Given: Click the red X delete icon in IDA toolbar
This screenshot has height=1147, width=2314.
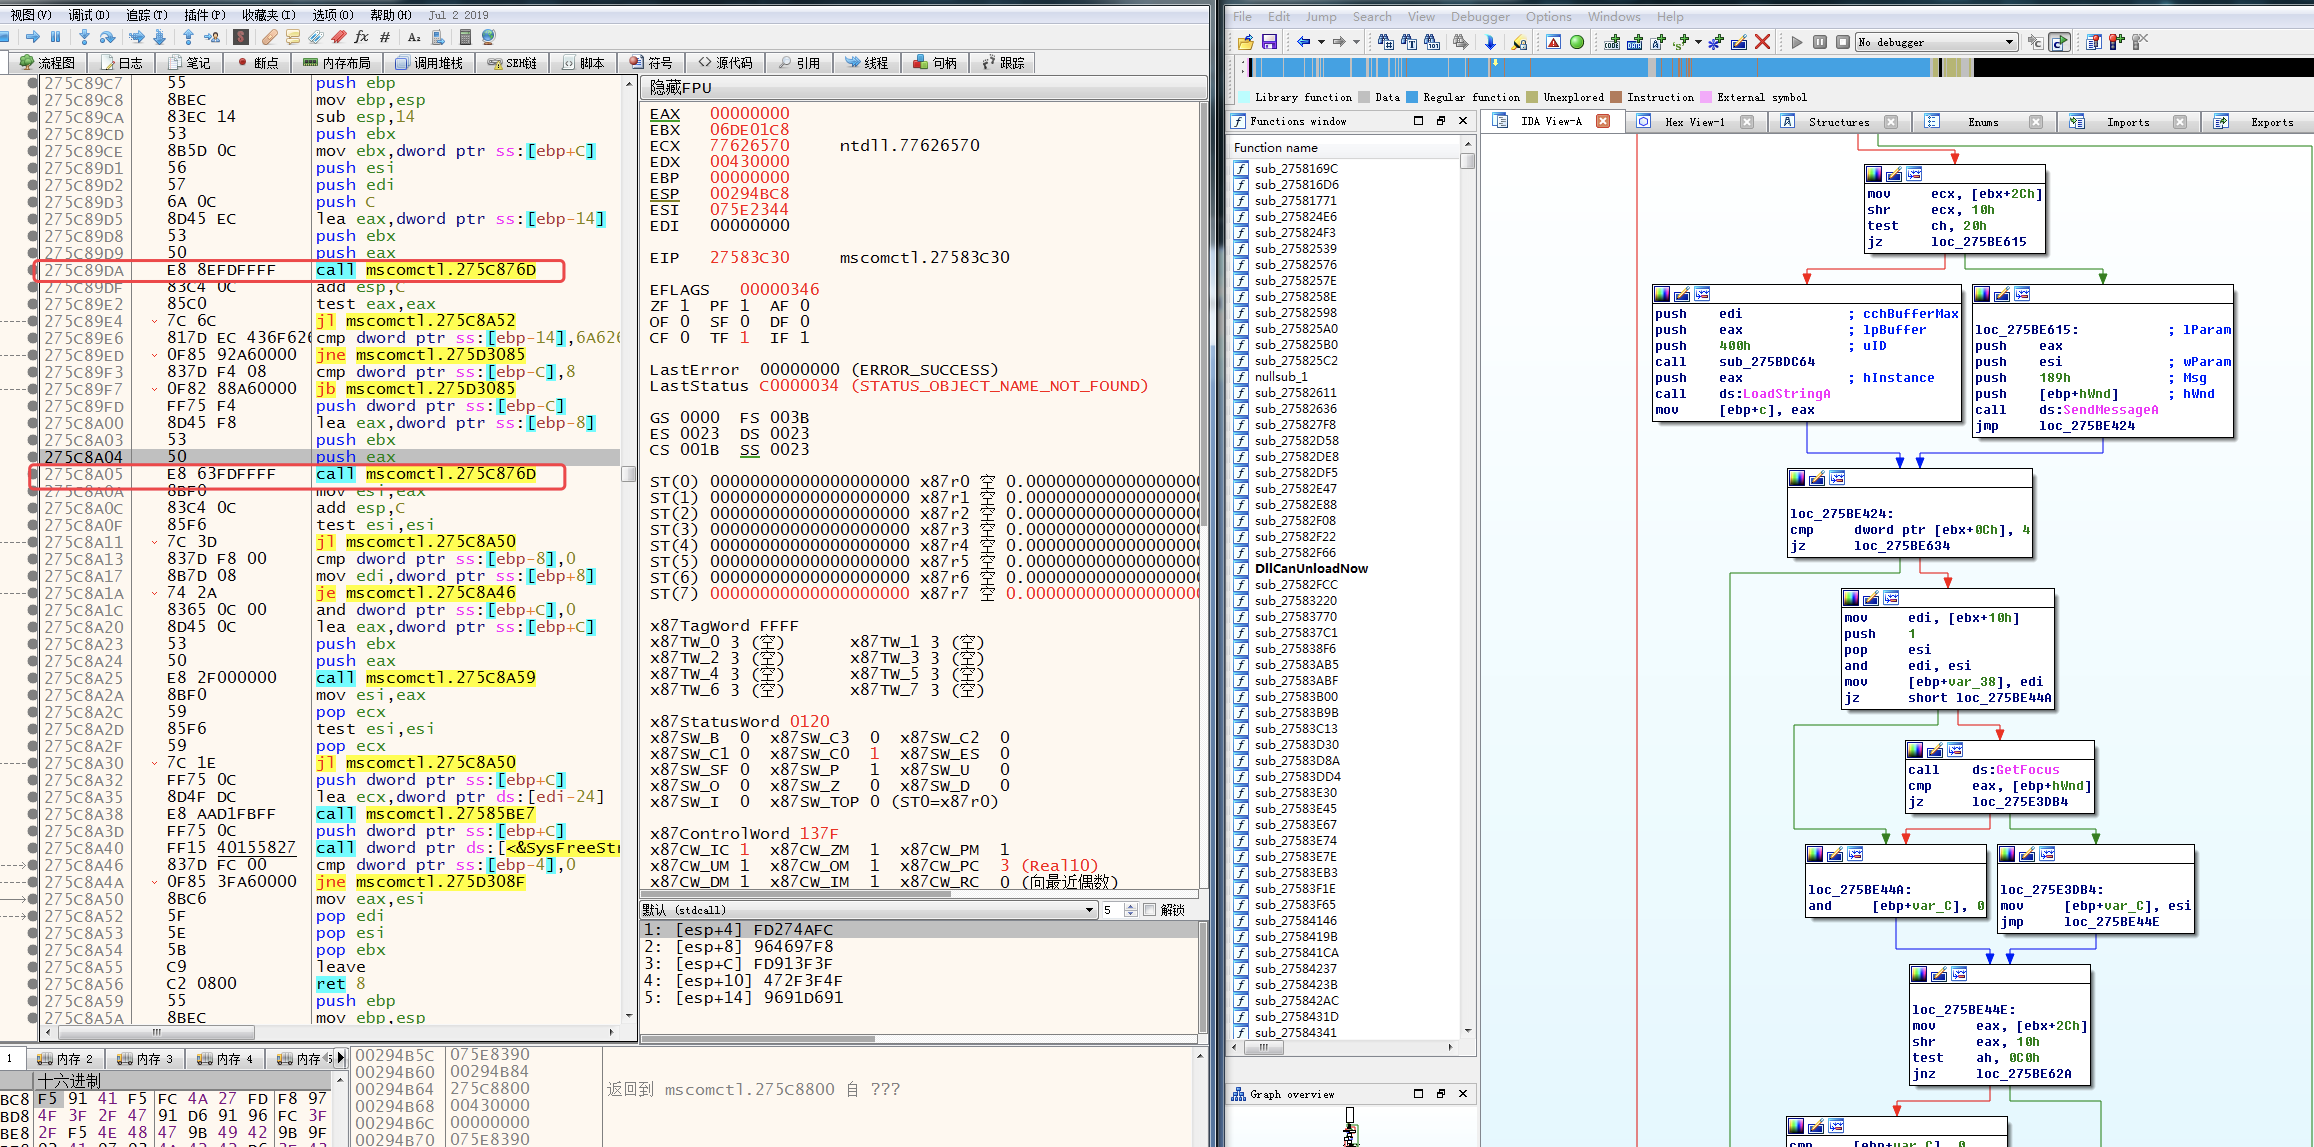Looking at the screenshot, I should pyautogui.click(x=1763, y=42).
